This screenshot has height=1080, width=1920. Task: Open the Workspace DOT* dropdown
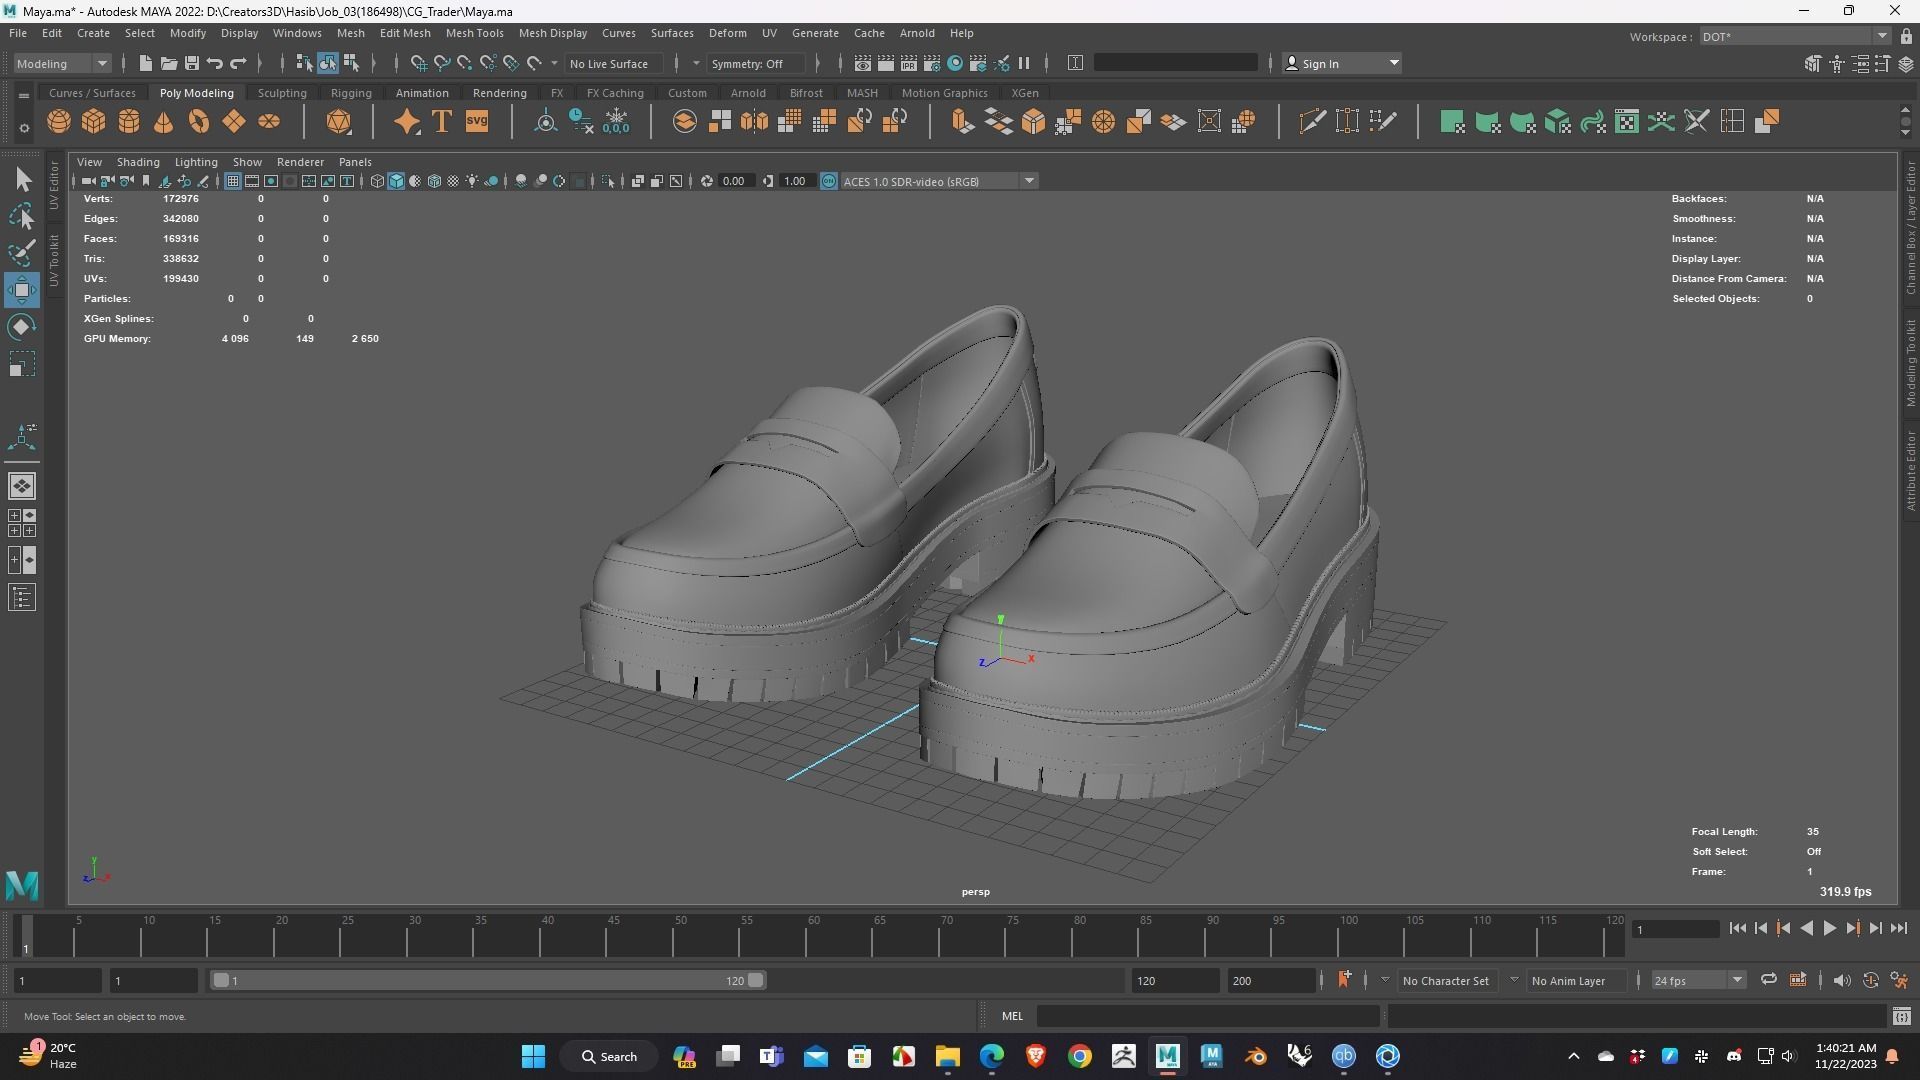pos(1795,36)
